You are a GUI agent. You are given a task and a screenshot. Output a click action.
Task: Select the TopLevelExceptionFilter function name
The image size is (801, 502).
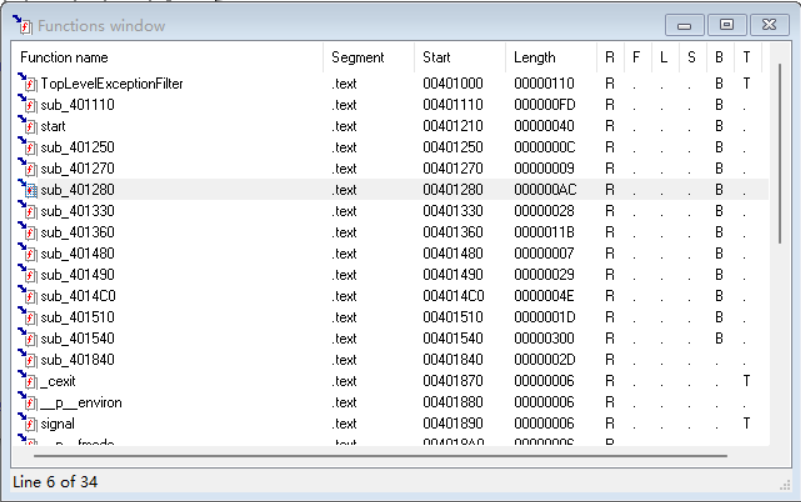[x=112, y=83]
